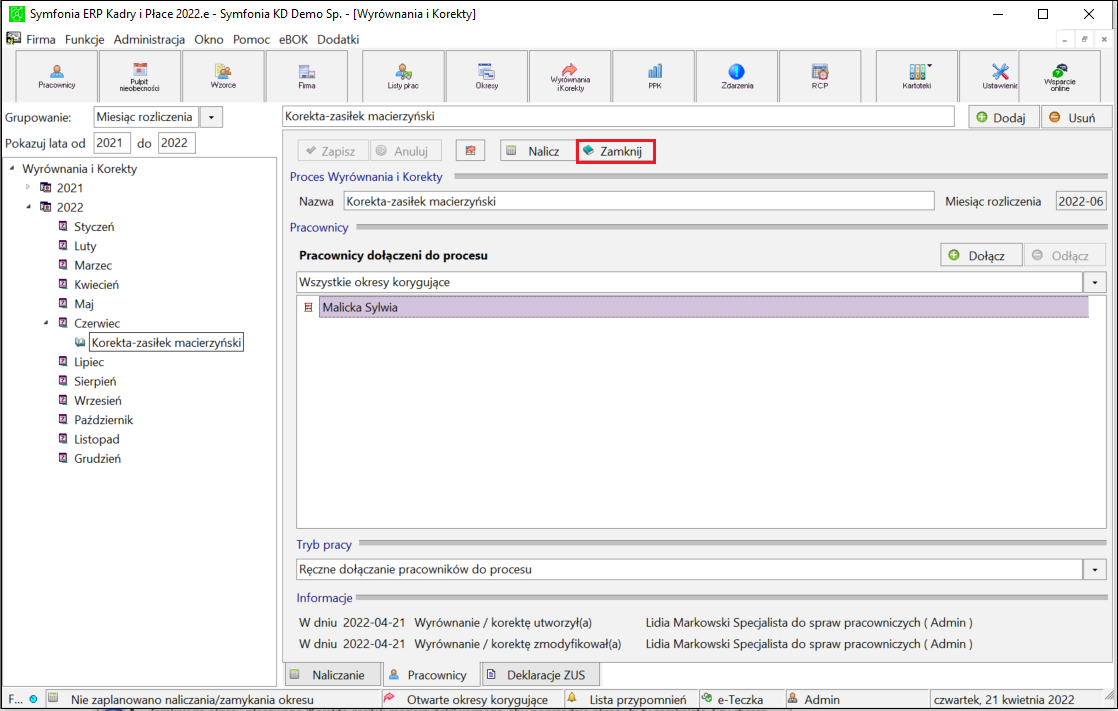The height and width of the screenshot is (711, 1118).
Task: Click the Dołącz button
Action: pos(981,255)
